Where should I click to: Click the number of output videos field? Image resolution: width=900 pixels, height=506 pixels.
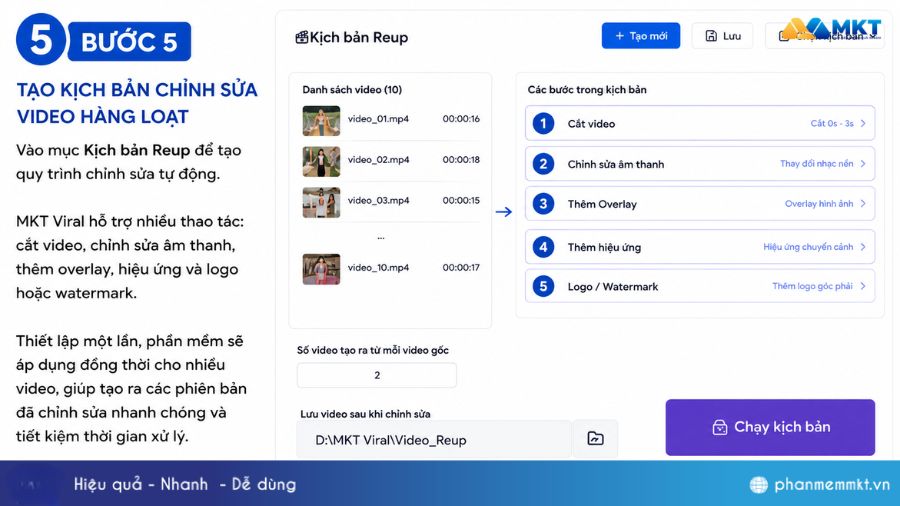[377, 375]
